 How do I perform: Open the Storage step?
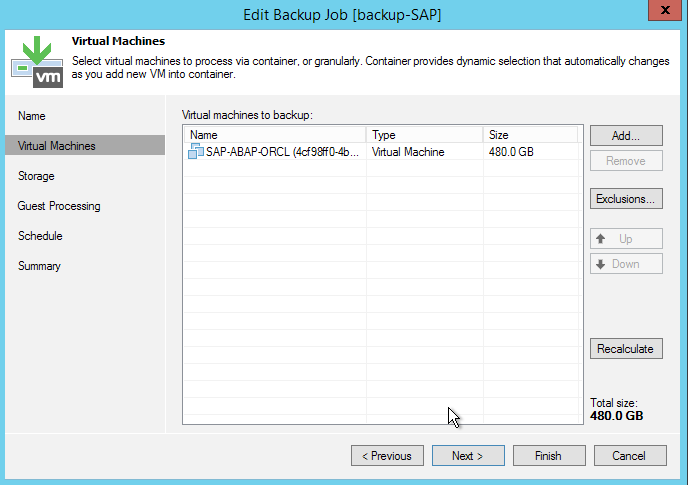point(36,176)
